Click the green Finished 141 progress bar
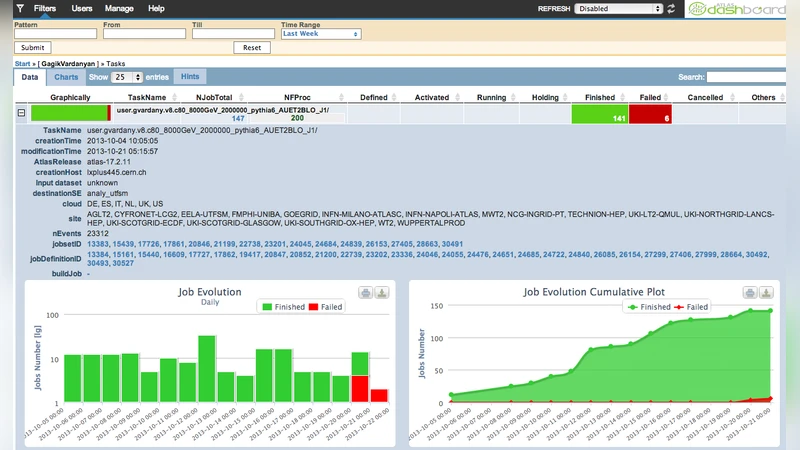Screen dimensions: 800x450 [599, 114]
